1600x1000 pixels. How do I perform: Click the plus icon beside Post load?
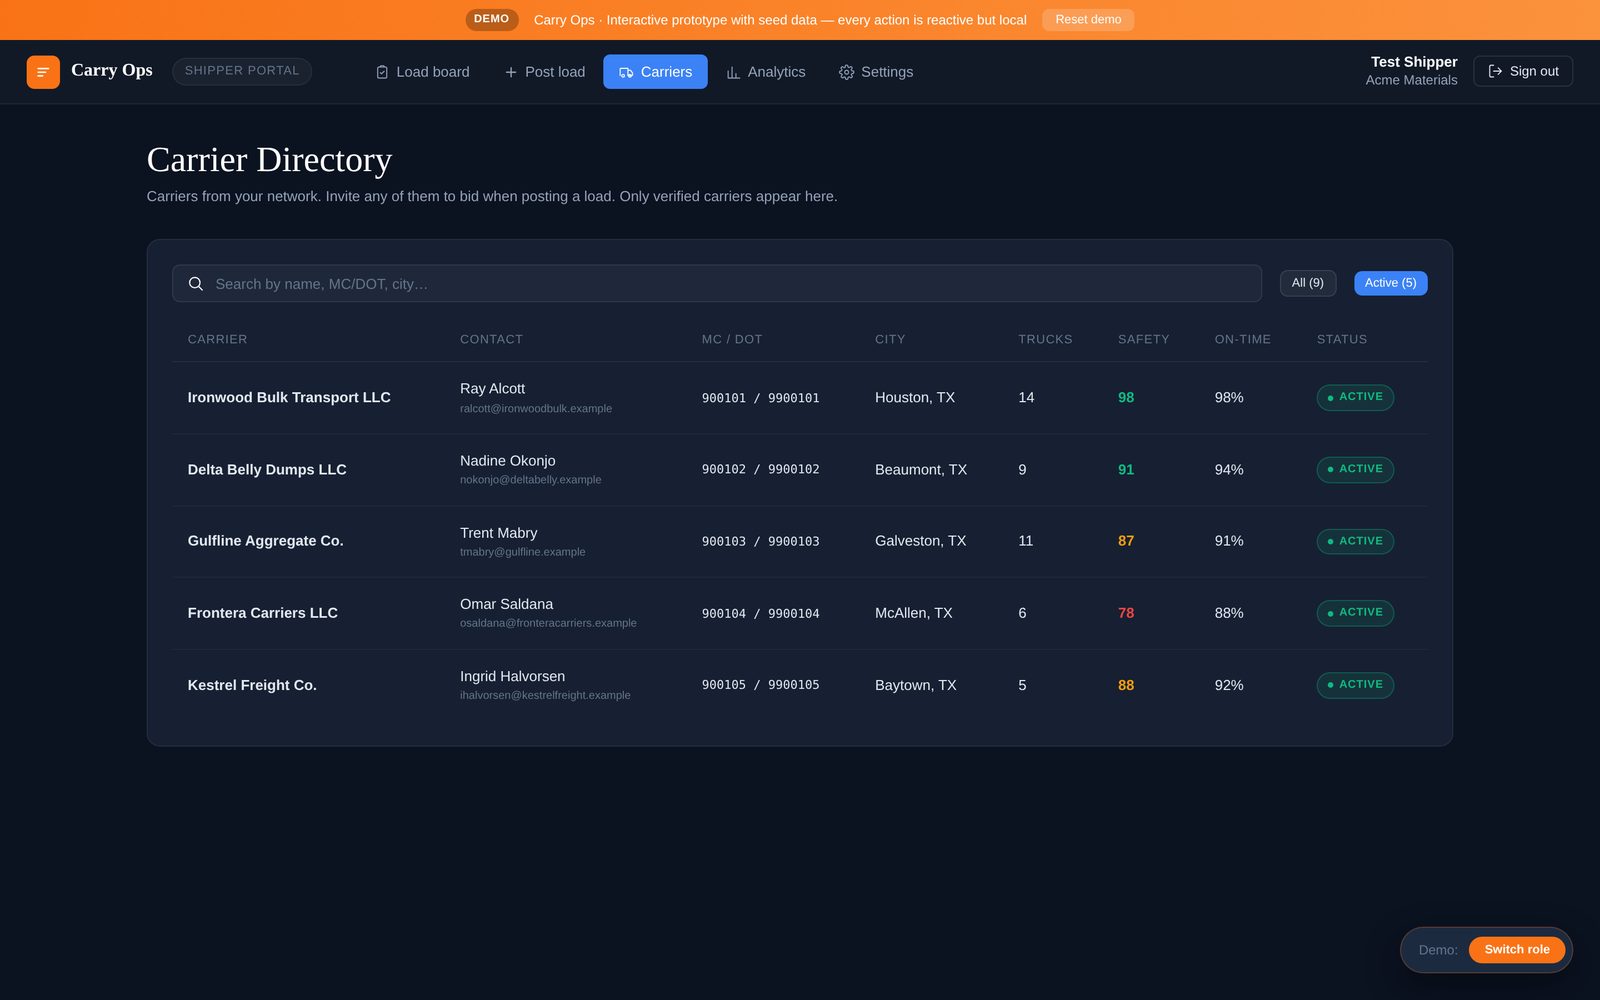tap(511, 72)
